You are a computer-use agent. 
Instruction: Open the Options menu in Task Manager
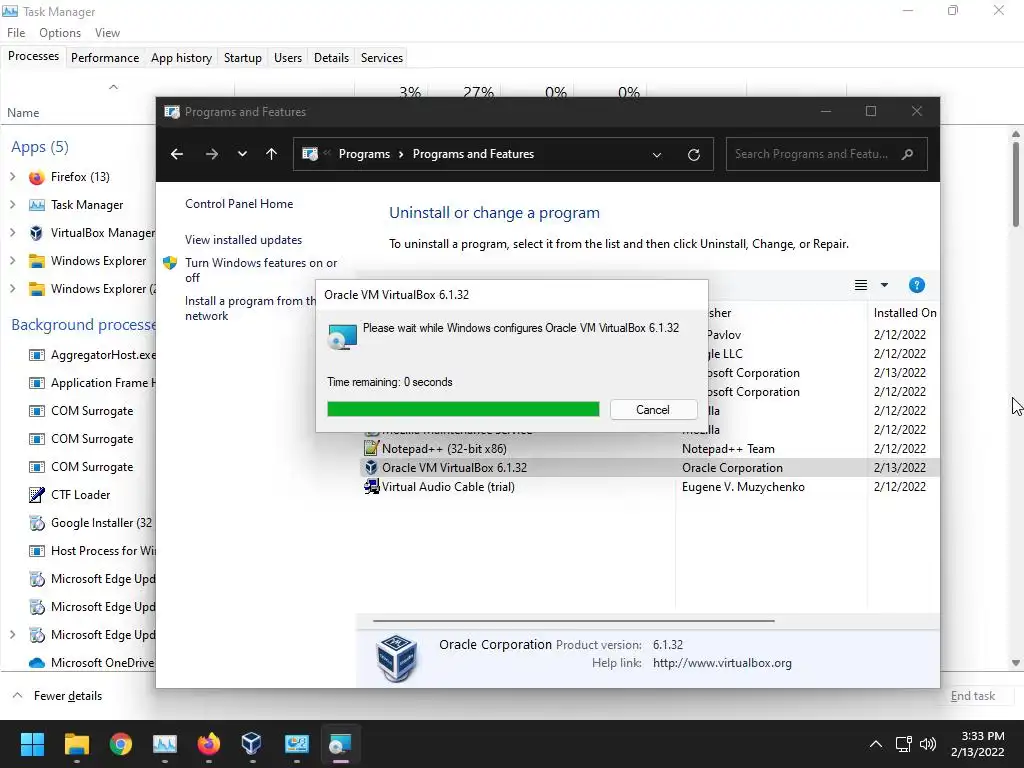coord(60,33)
